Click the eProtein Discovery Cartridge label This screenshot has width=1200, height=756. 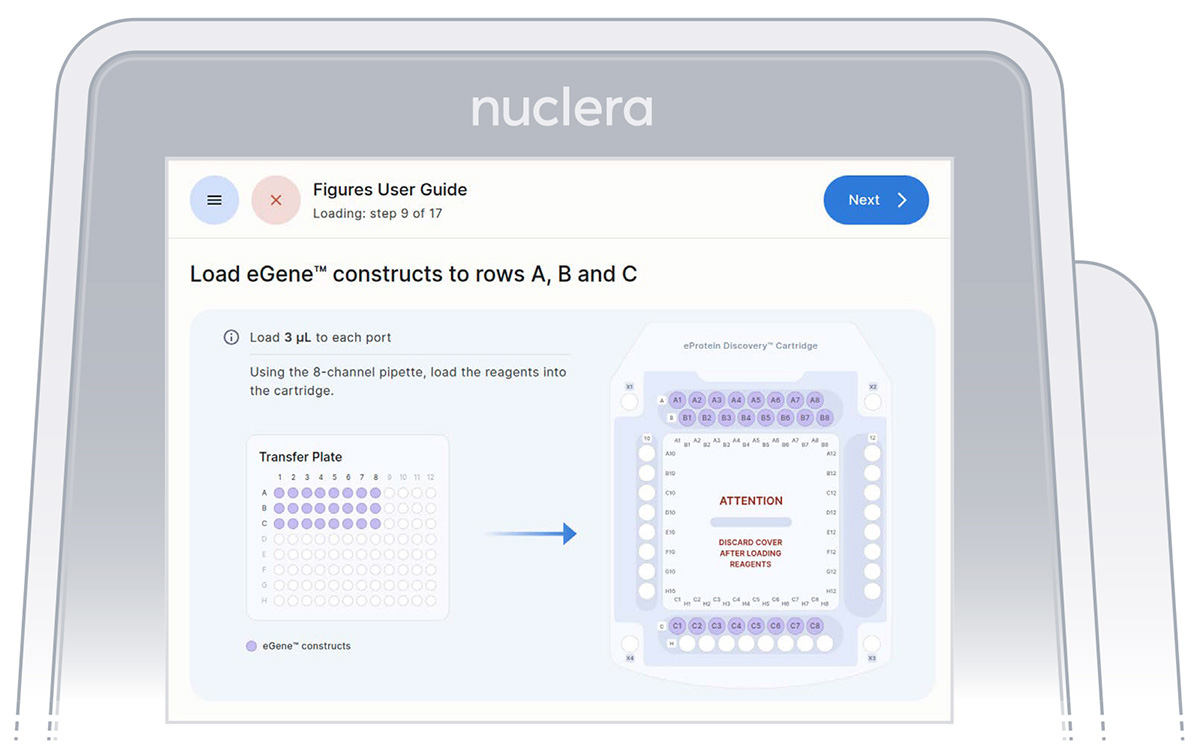(x=751, y=346)
